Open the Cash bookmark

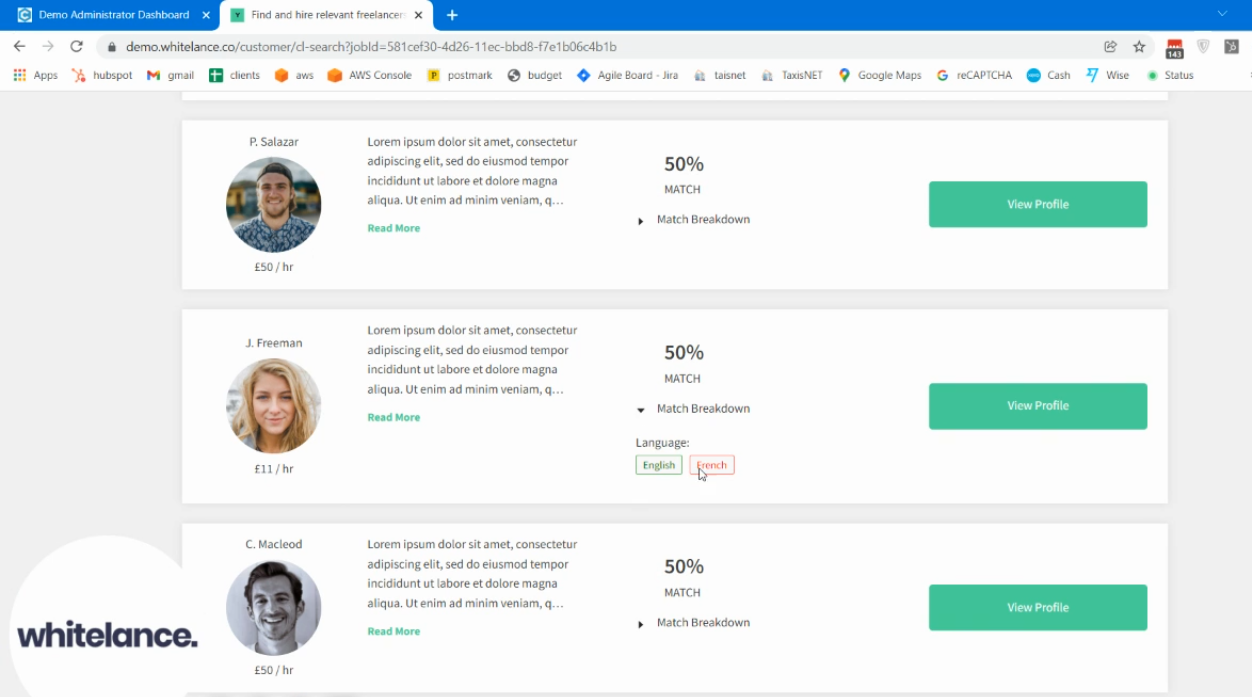point(1048,75)
